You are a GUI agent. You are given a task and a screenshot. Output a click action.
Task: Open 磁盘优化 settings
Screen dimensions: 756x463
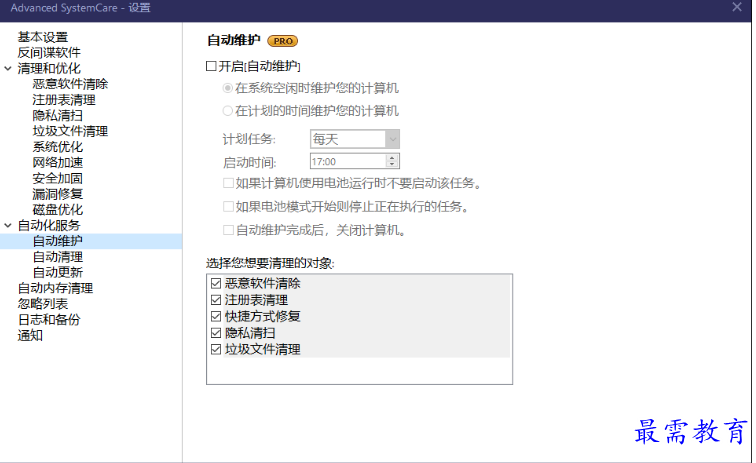(x=58, y=210)
